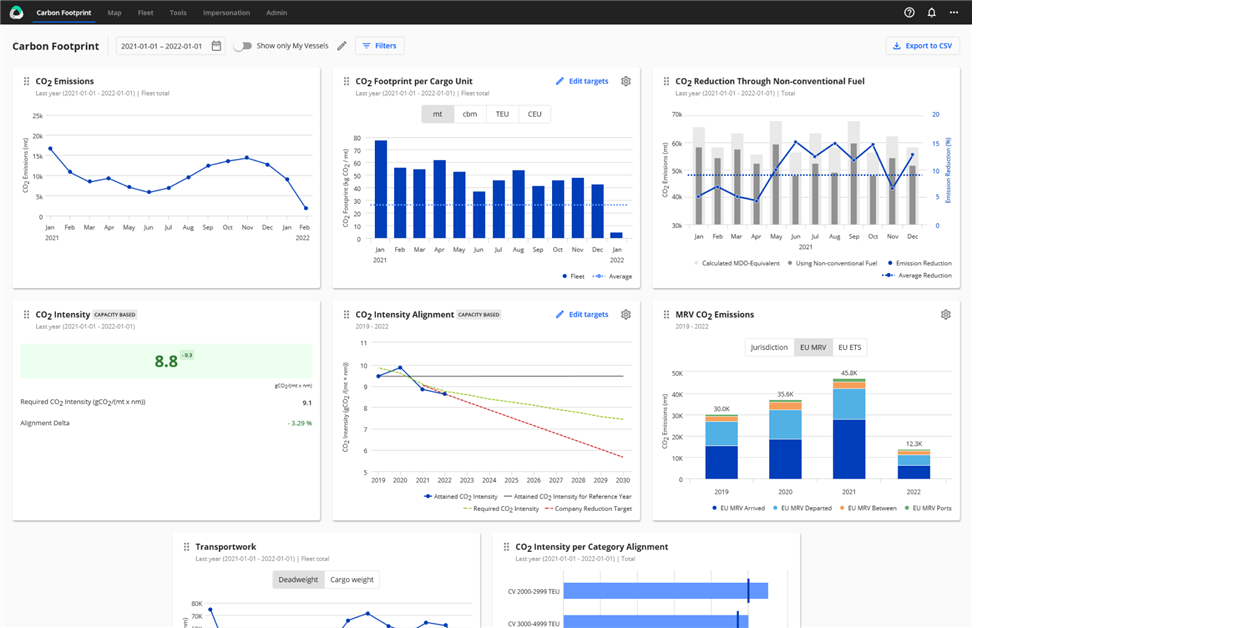
Task: Click the calendar icon in the date field
Action: tap(215, 45)
